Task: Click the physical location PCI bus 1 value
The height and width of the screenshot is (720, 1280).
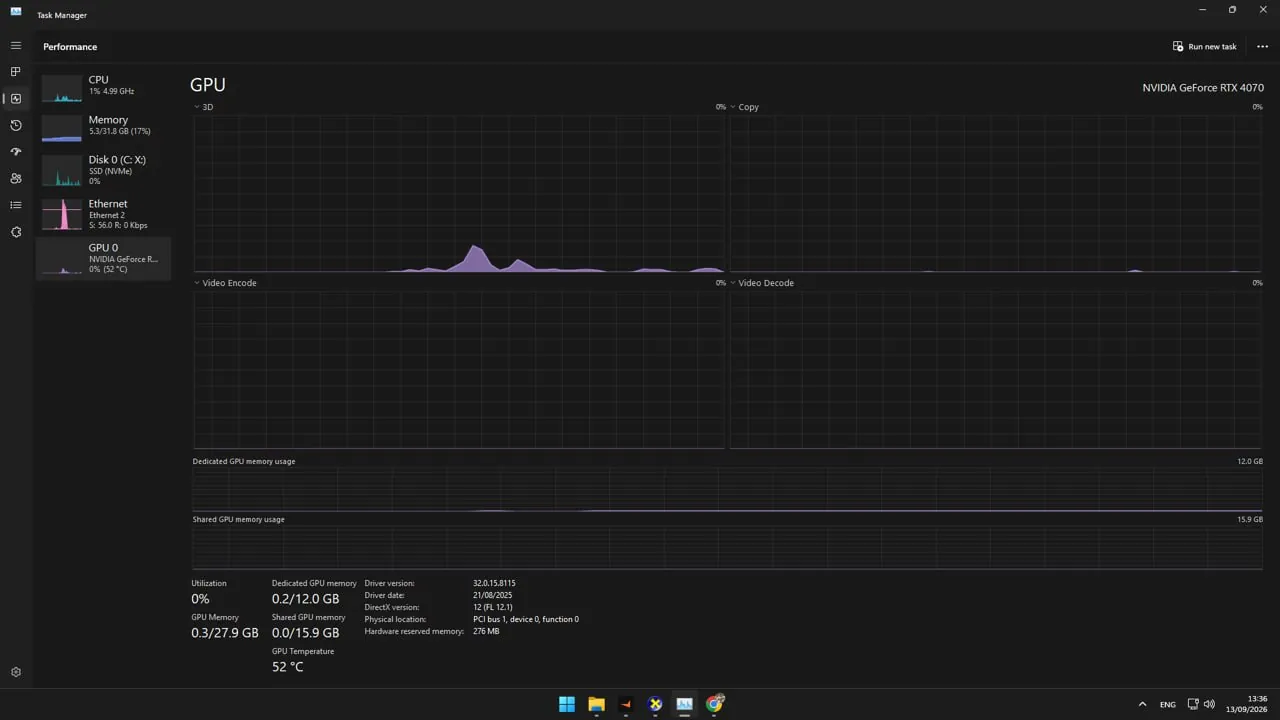Action: click(x=526, y=619)
